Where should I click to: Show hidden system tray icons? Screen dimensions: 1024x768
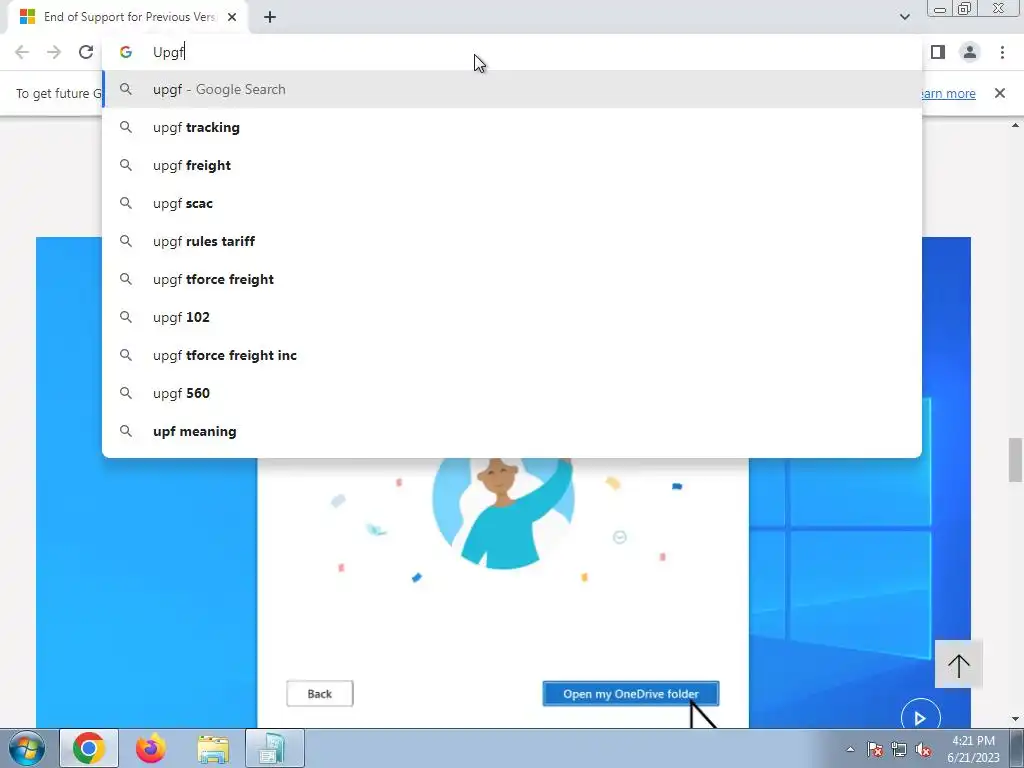(850, 749)
